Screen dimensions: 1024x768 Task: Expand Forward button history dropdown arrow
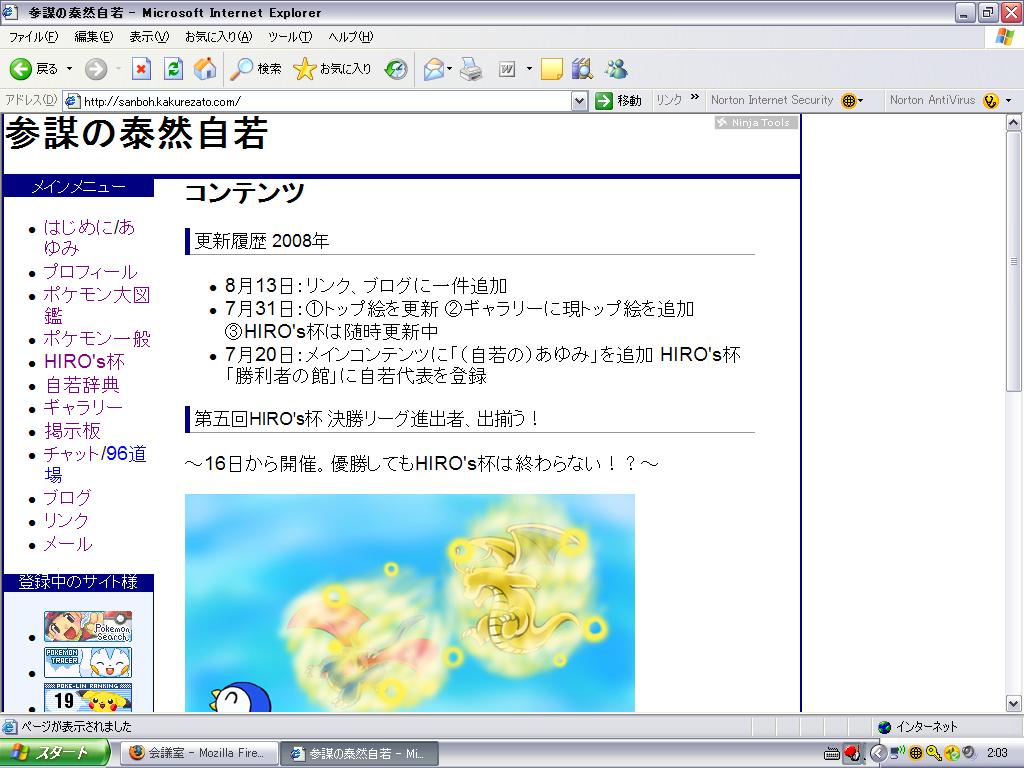click(x=118, y=69)
